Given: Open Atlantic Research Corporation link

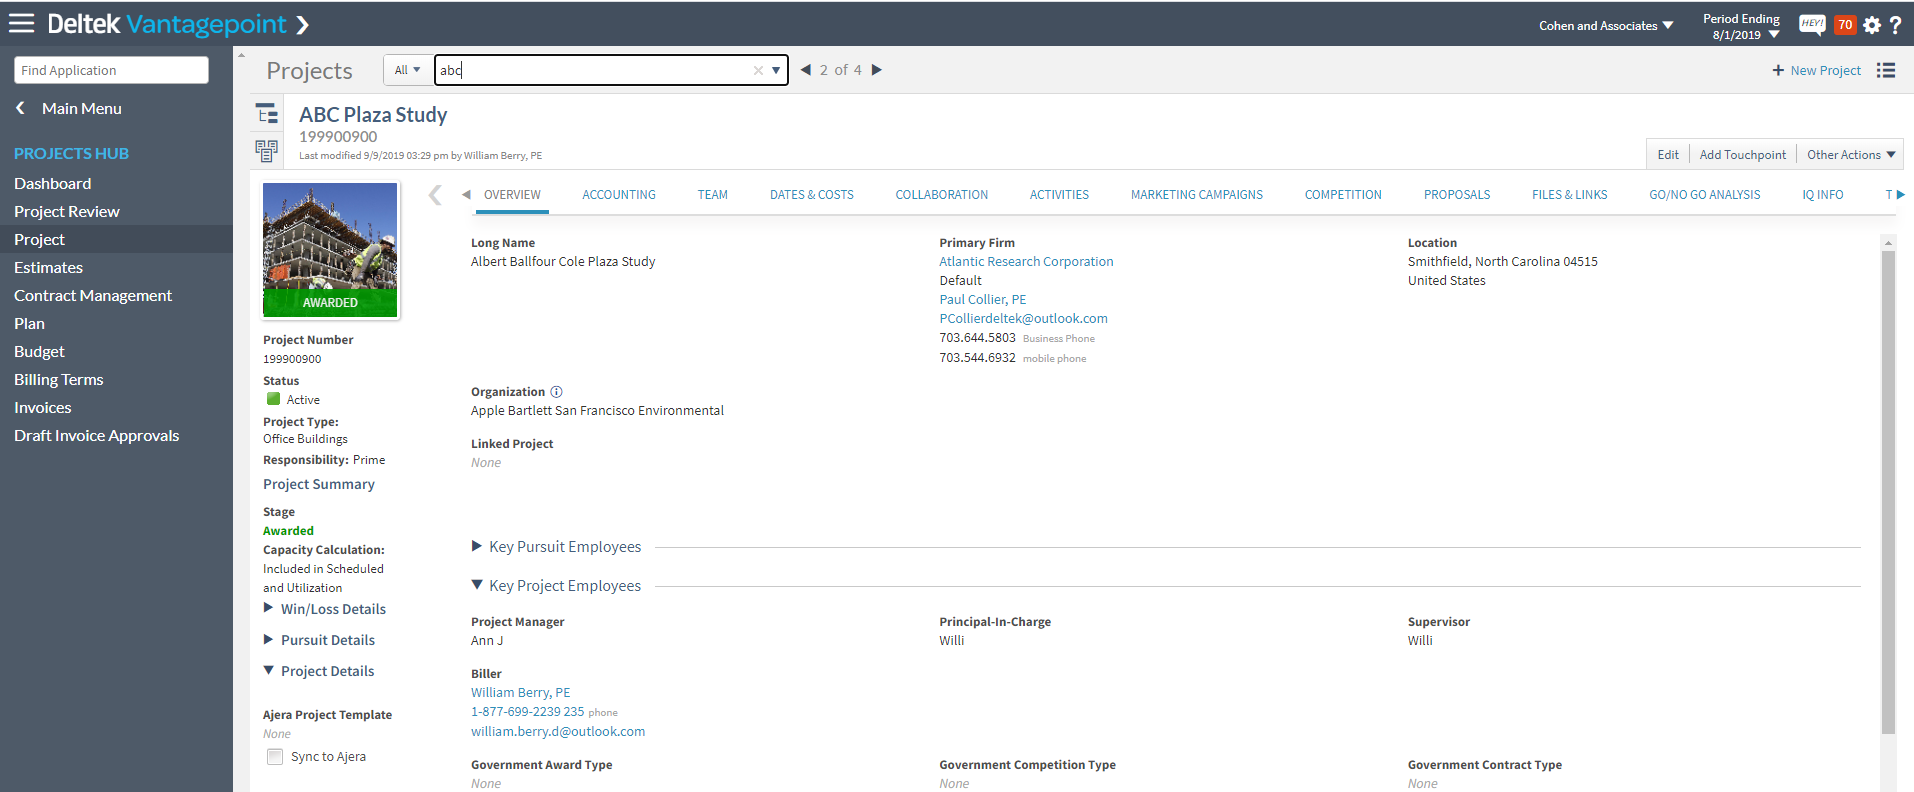Looking at the screenshot, I should (x=1026, y=262).
